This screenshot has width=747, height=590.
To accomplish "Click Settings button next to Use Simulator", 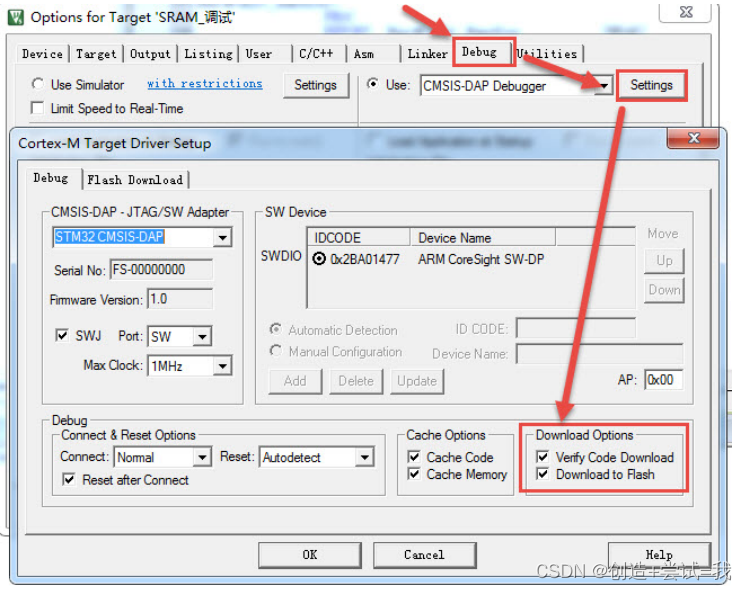I will [x=315, y=85].
